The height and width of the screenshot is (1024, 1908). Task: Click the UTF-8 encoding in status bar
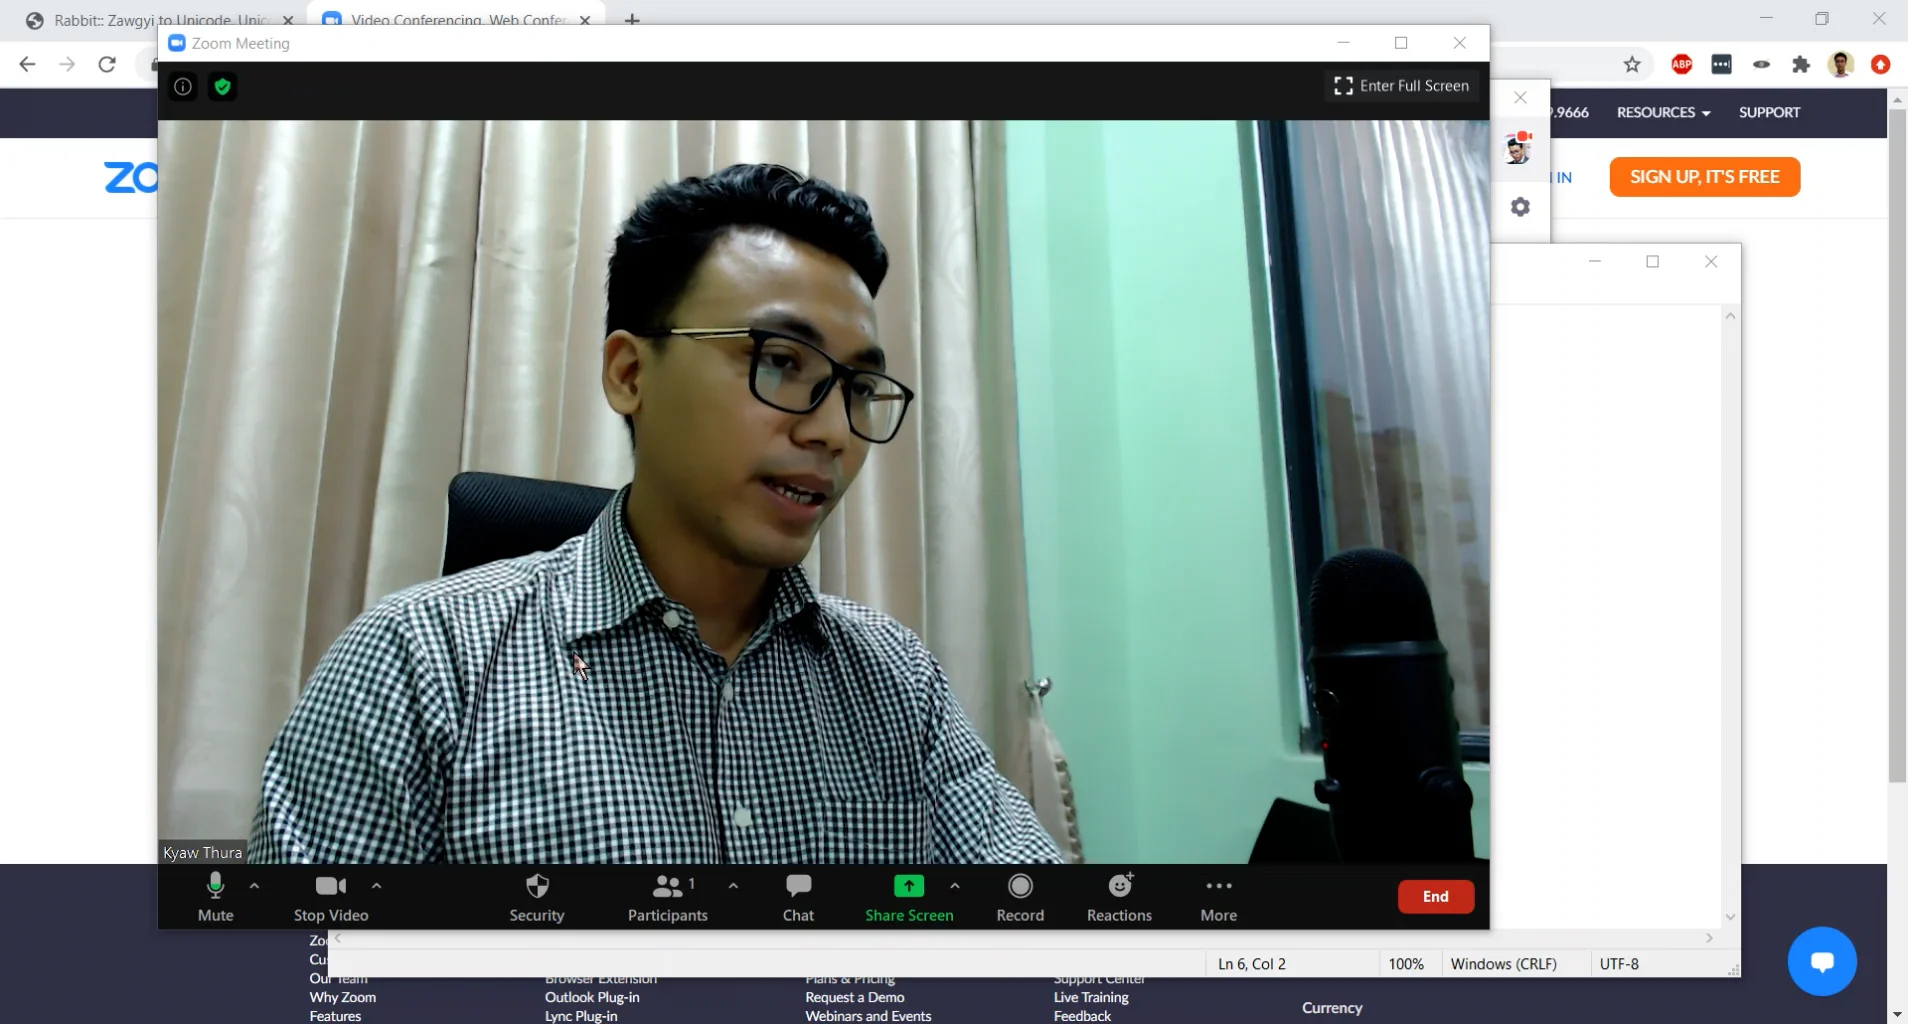click(1619, 964)
